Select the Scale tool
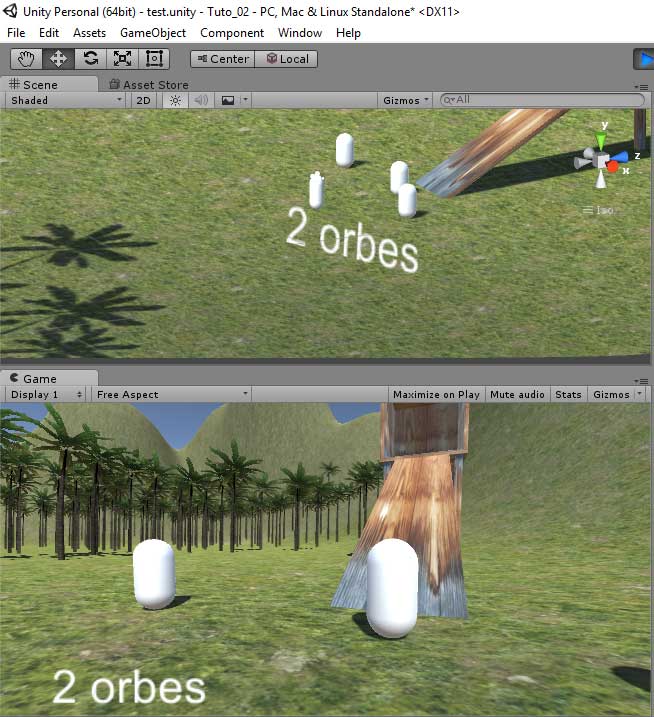 (122, 59)
